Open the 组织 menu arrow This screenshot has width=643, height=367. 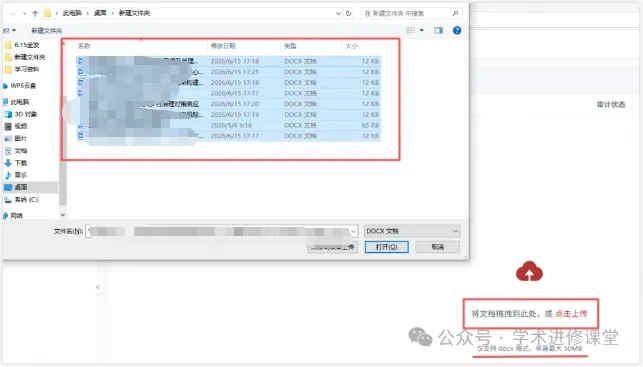[14, 30]
